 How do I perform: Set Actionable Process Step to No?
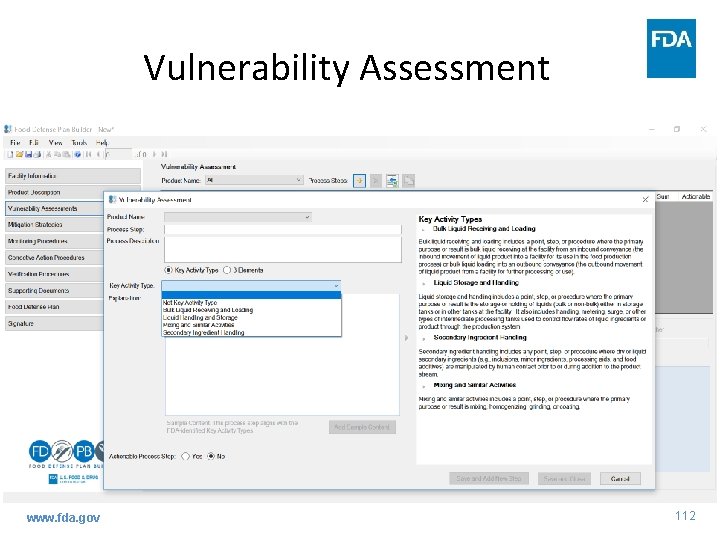211,456
